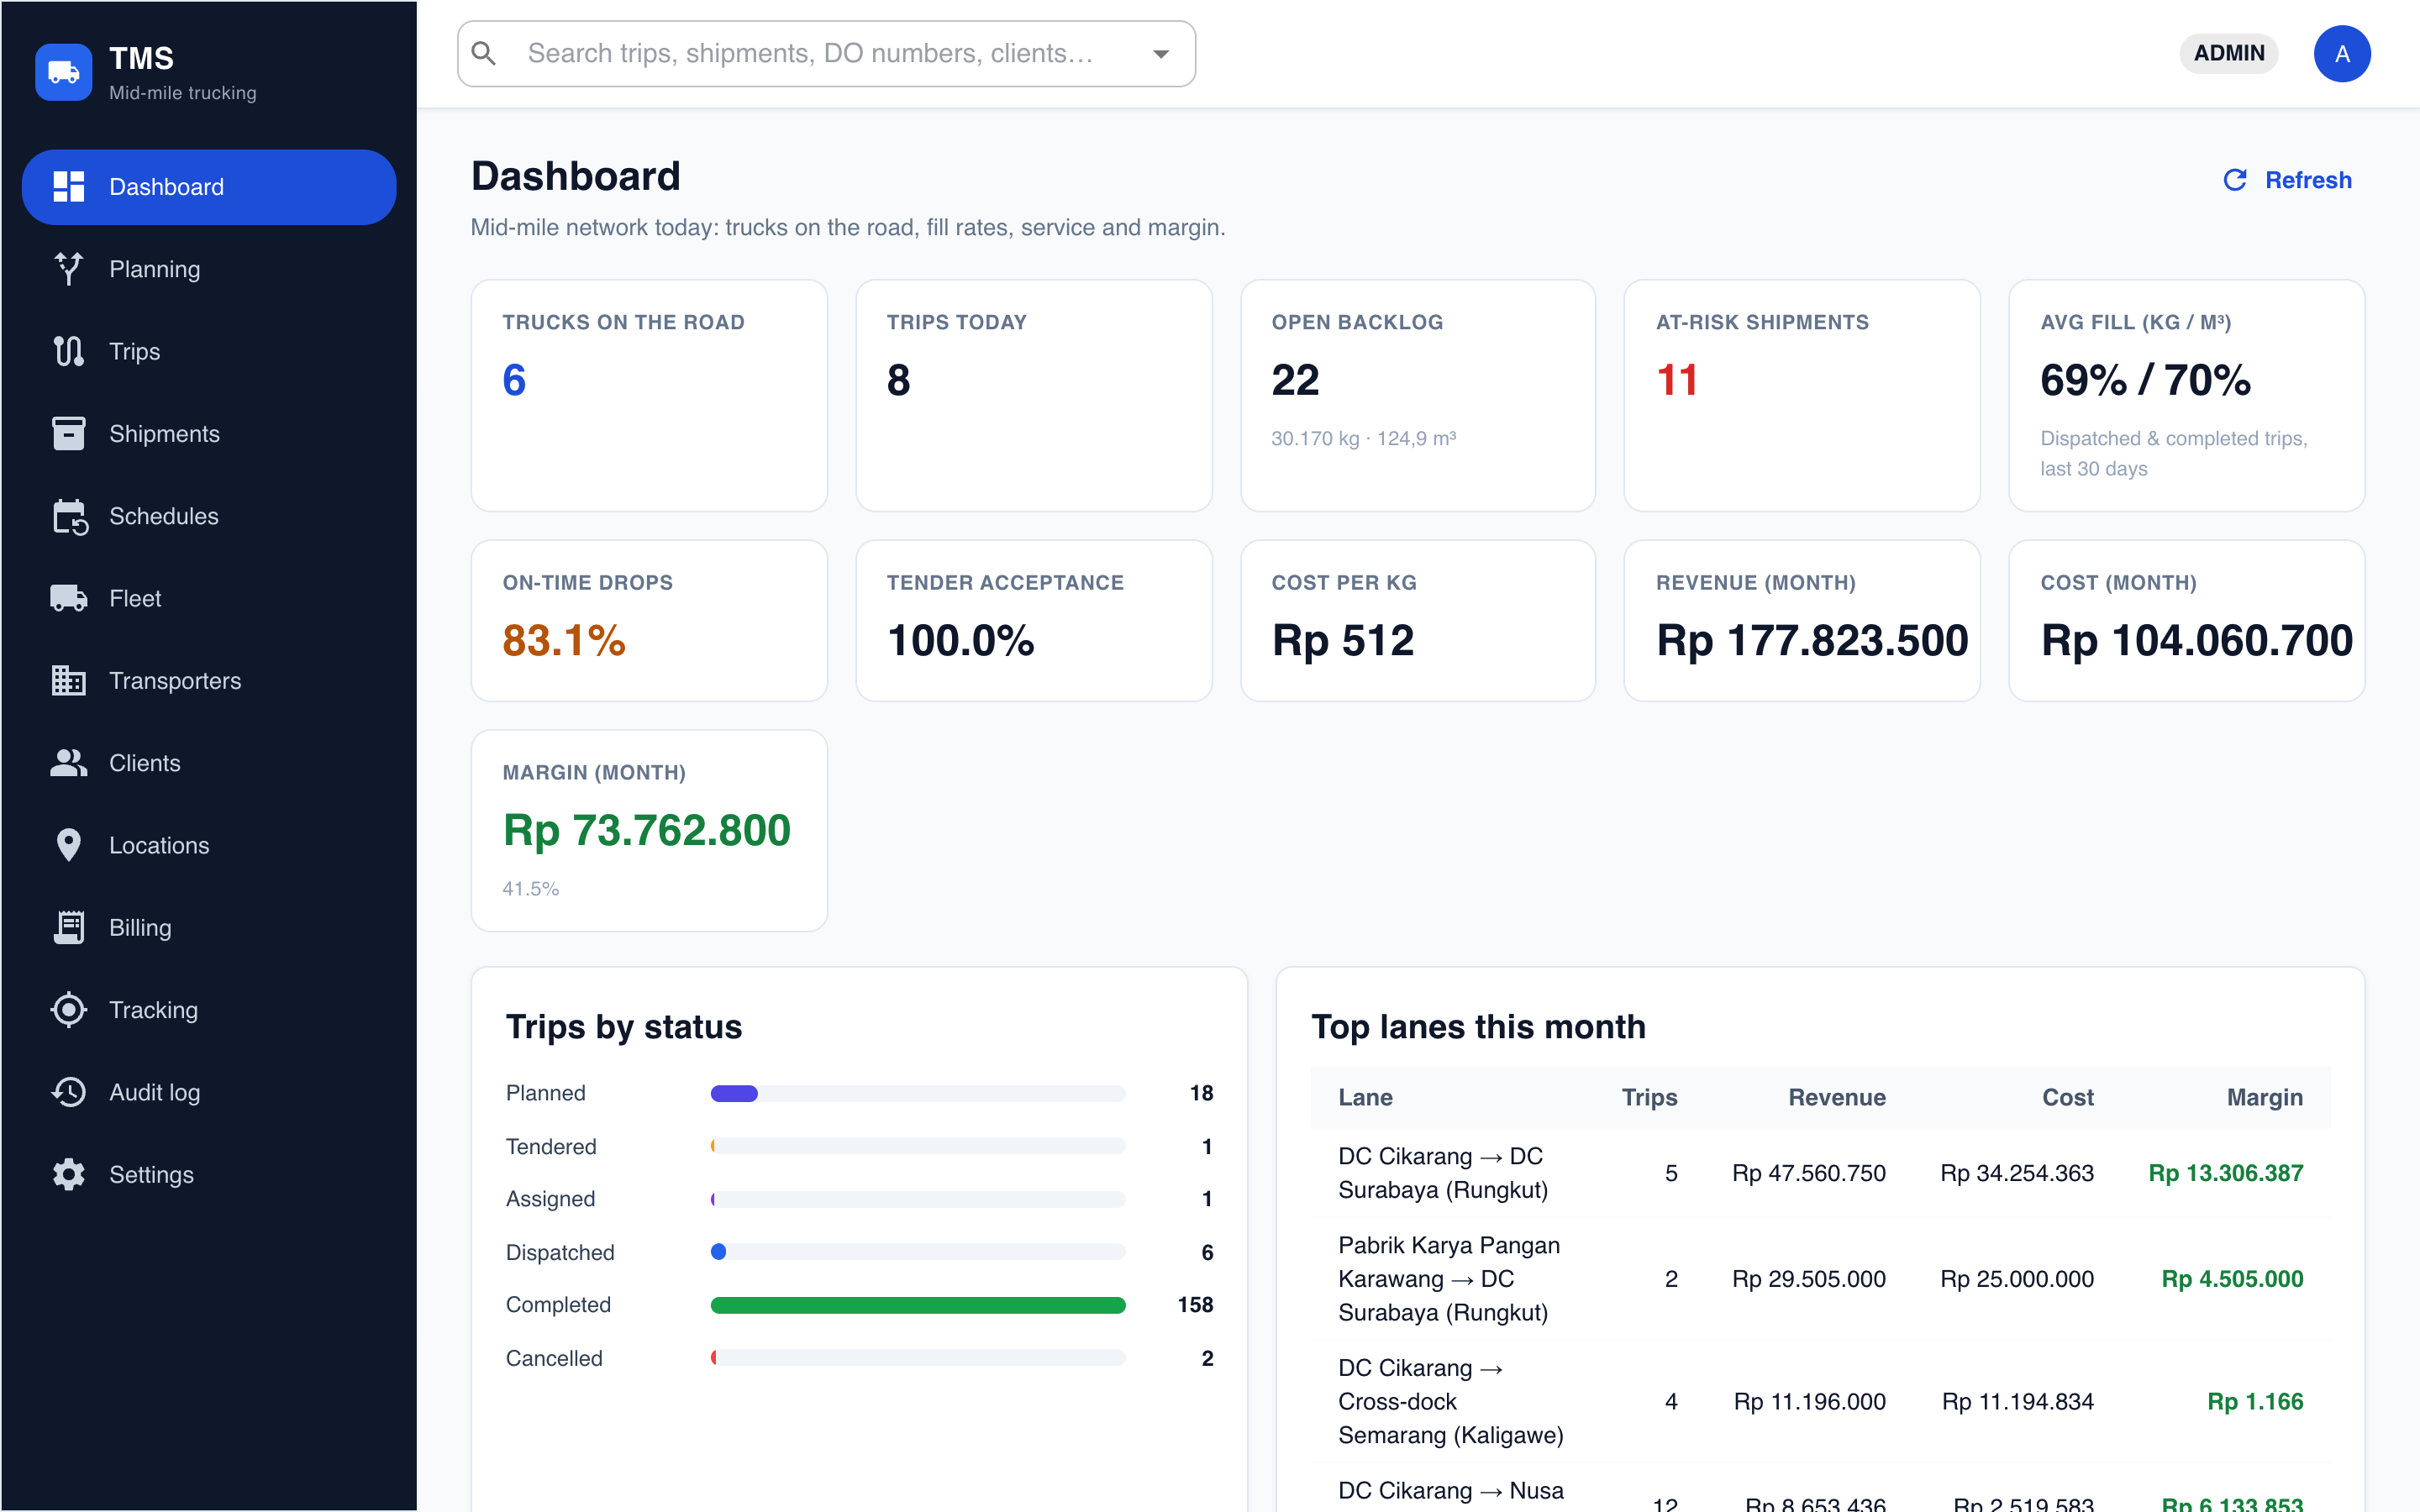2420x1512 pixels.
Task: Click the Refresh link text
Action: [2308, 180]
